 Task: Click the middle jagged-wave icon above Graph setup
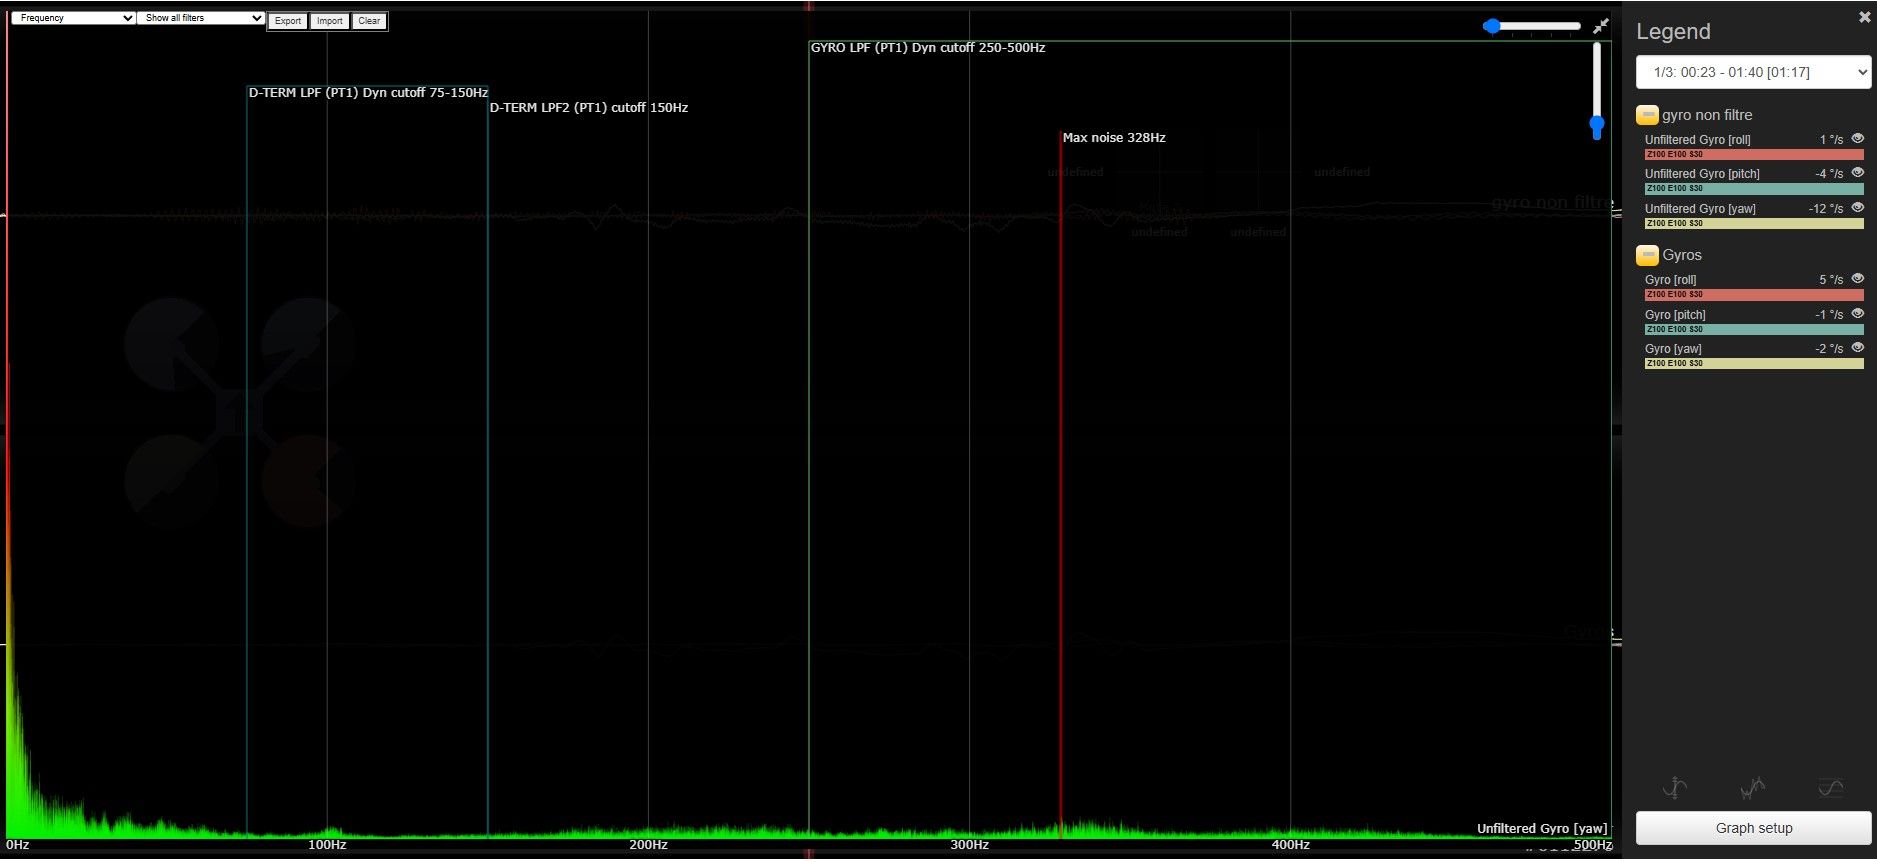[1752, 788]
